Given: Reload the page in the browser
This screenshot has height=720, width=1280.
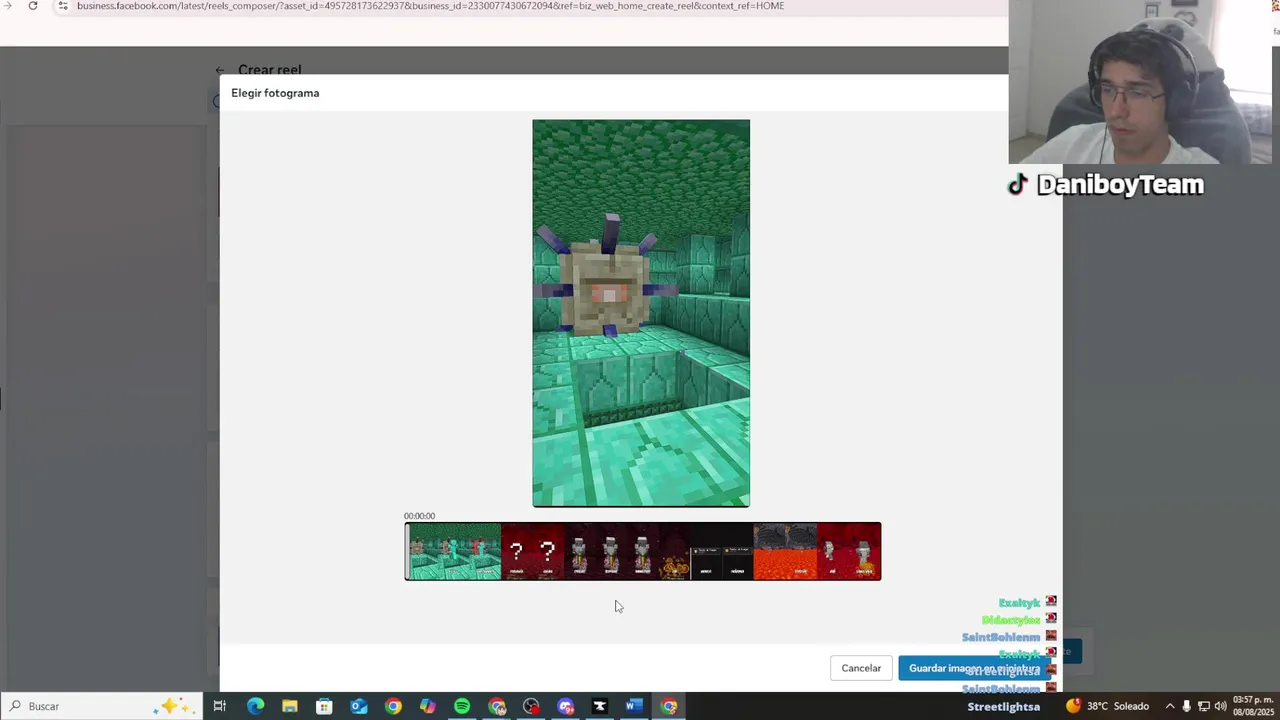Looking at the screenshot, I should (x=33, y=6).
